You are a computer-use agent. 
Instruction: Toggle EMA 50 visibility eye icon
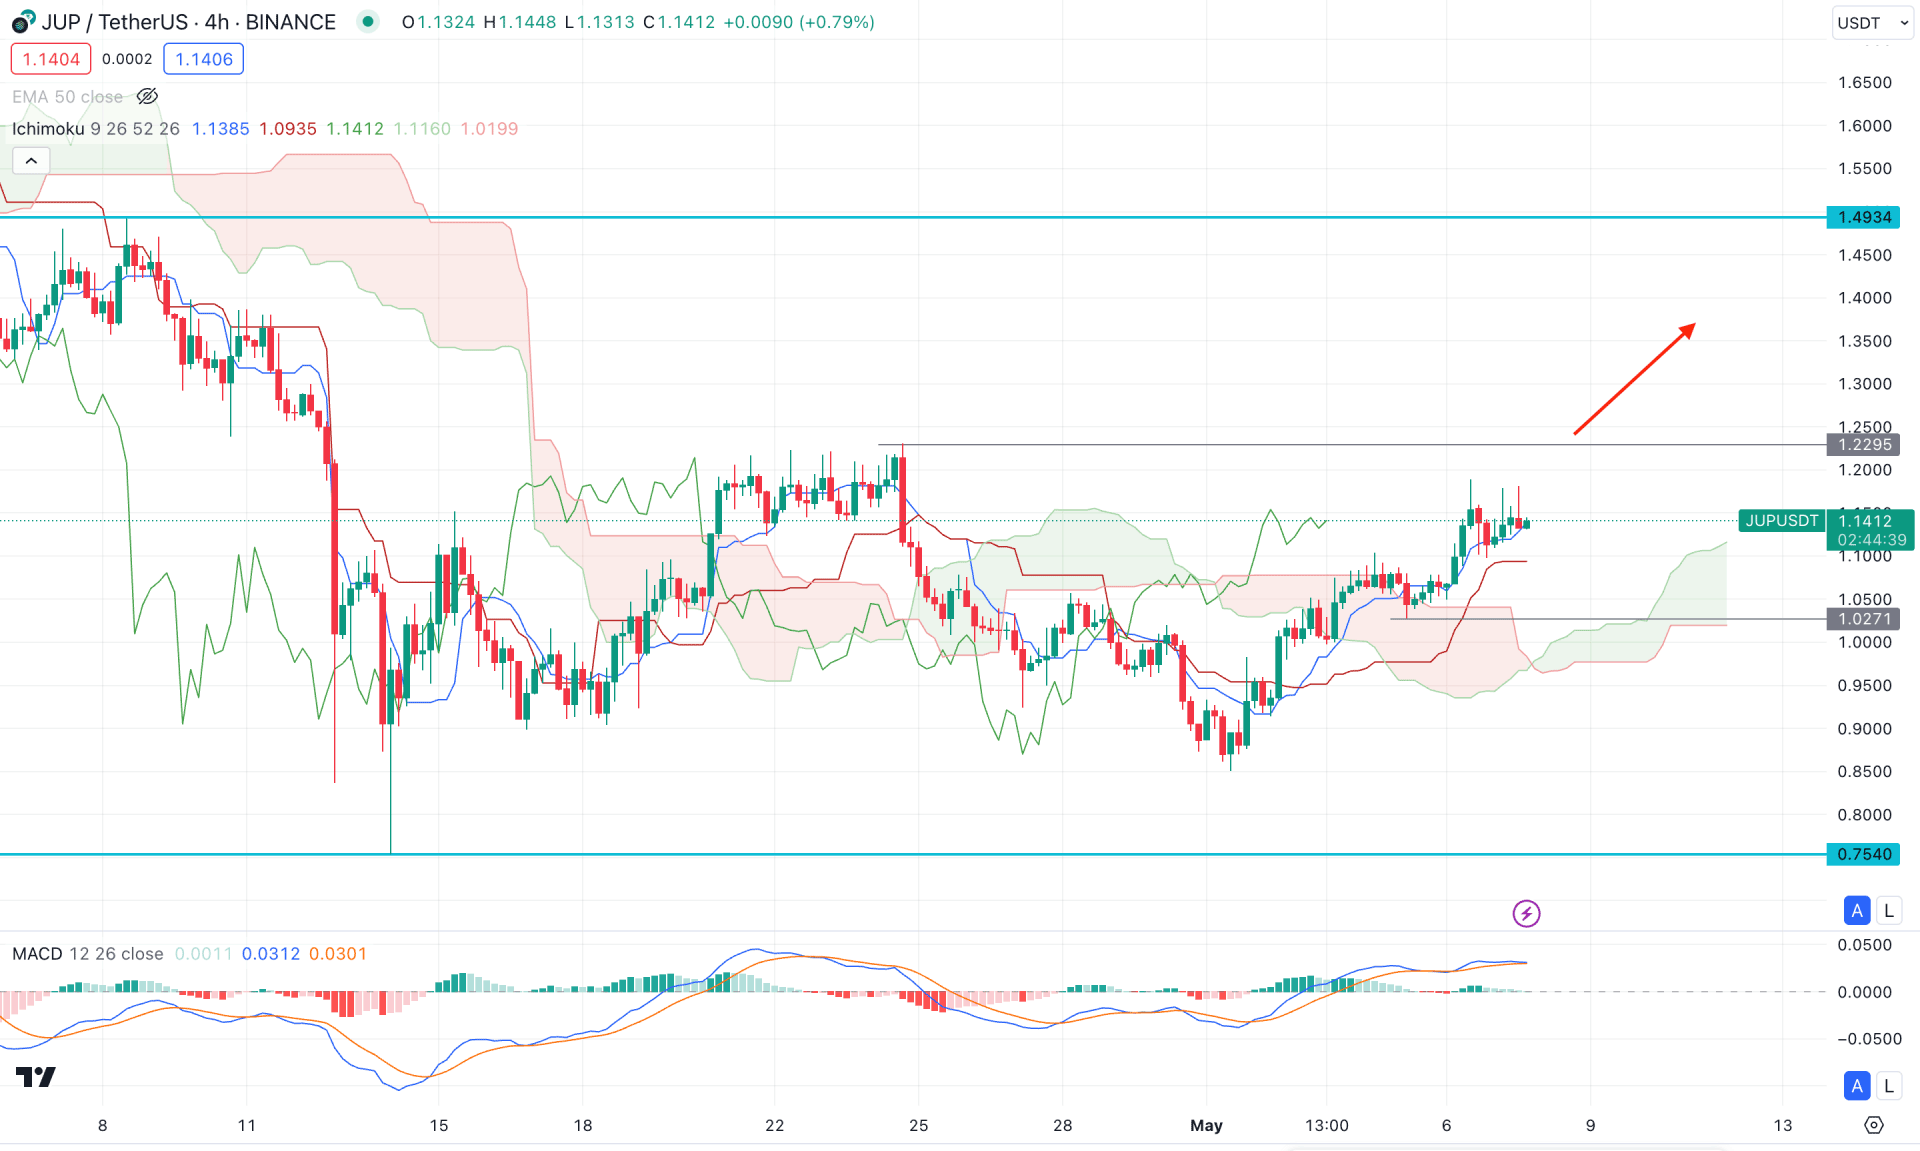point(147,96)
